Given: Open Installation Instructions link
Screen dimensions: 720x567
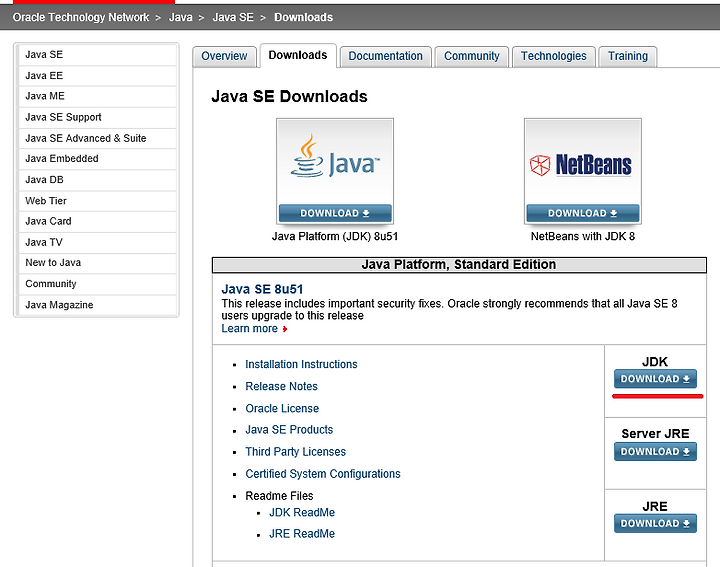Looking at the screenshot, I should tap(301, 365).
